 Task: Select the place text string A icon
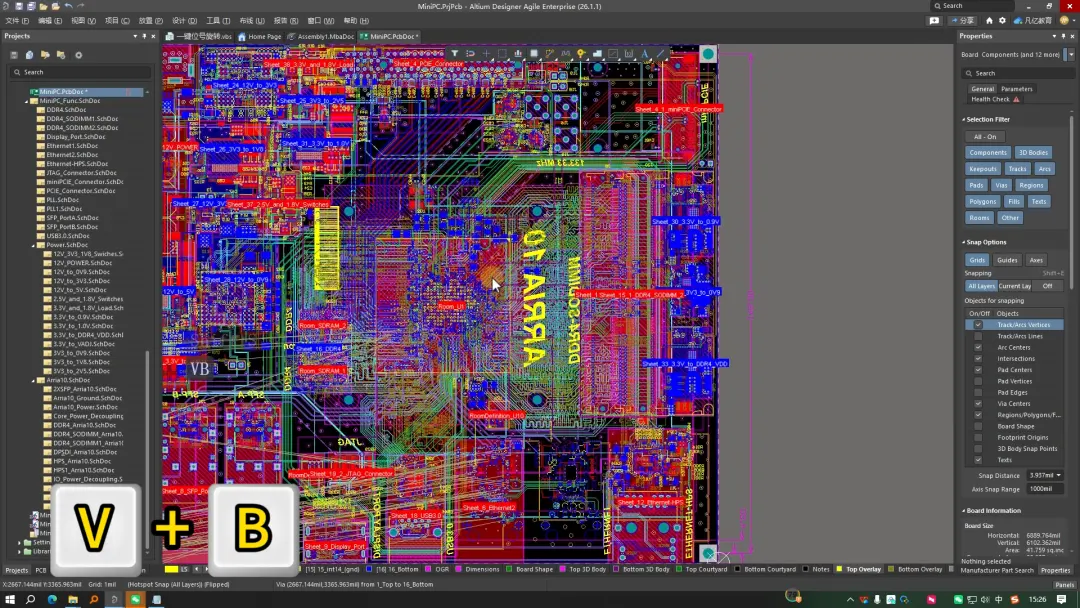645,54
